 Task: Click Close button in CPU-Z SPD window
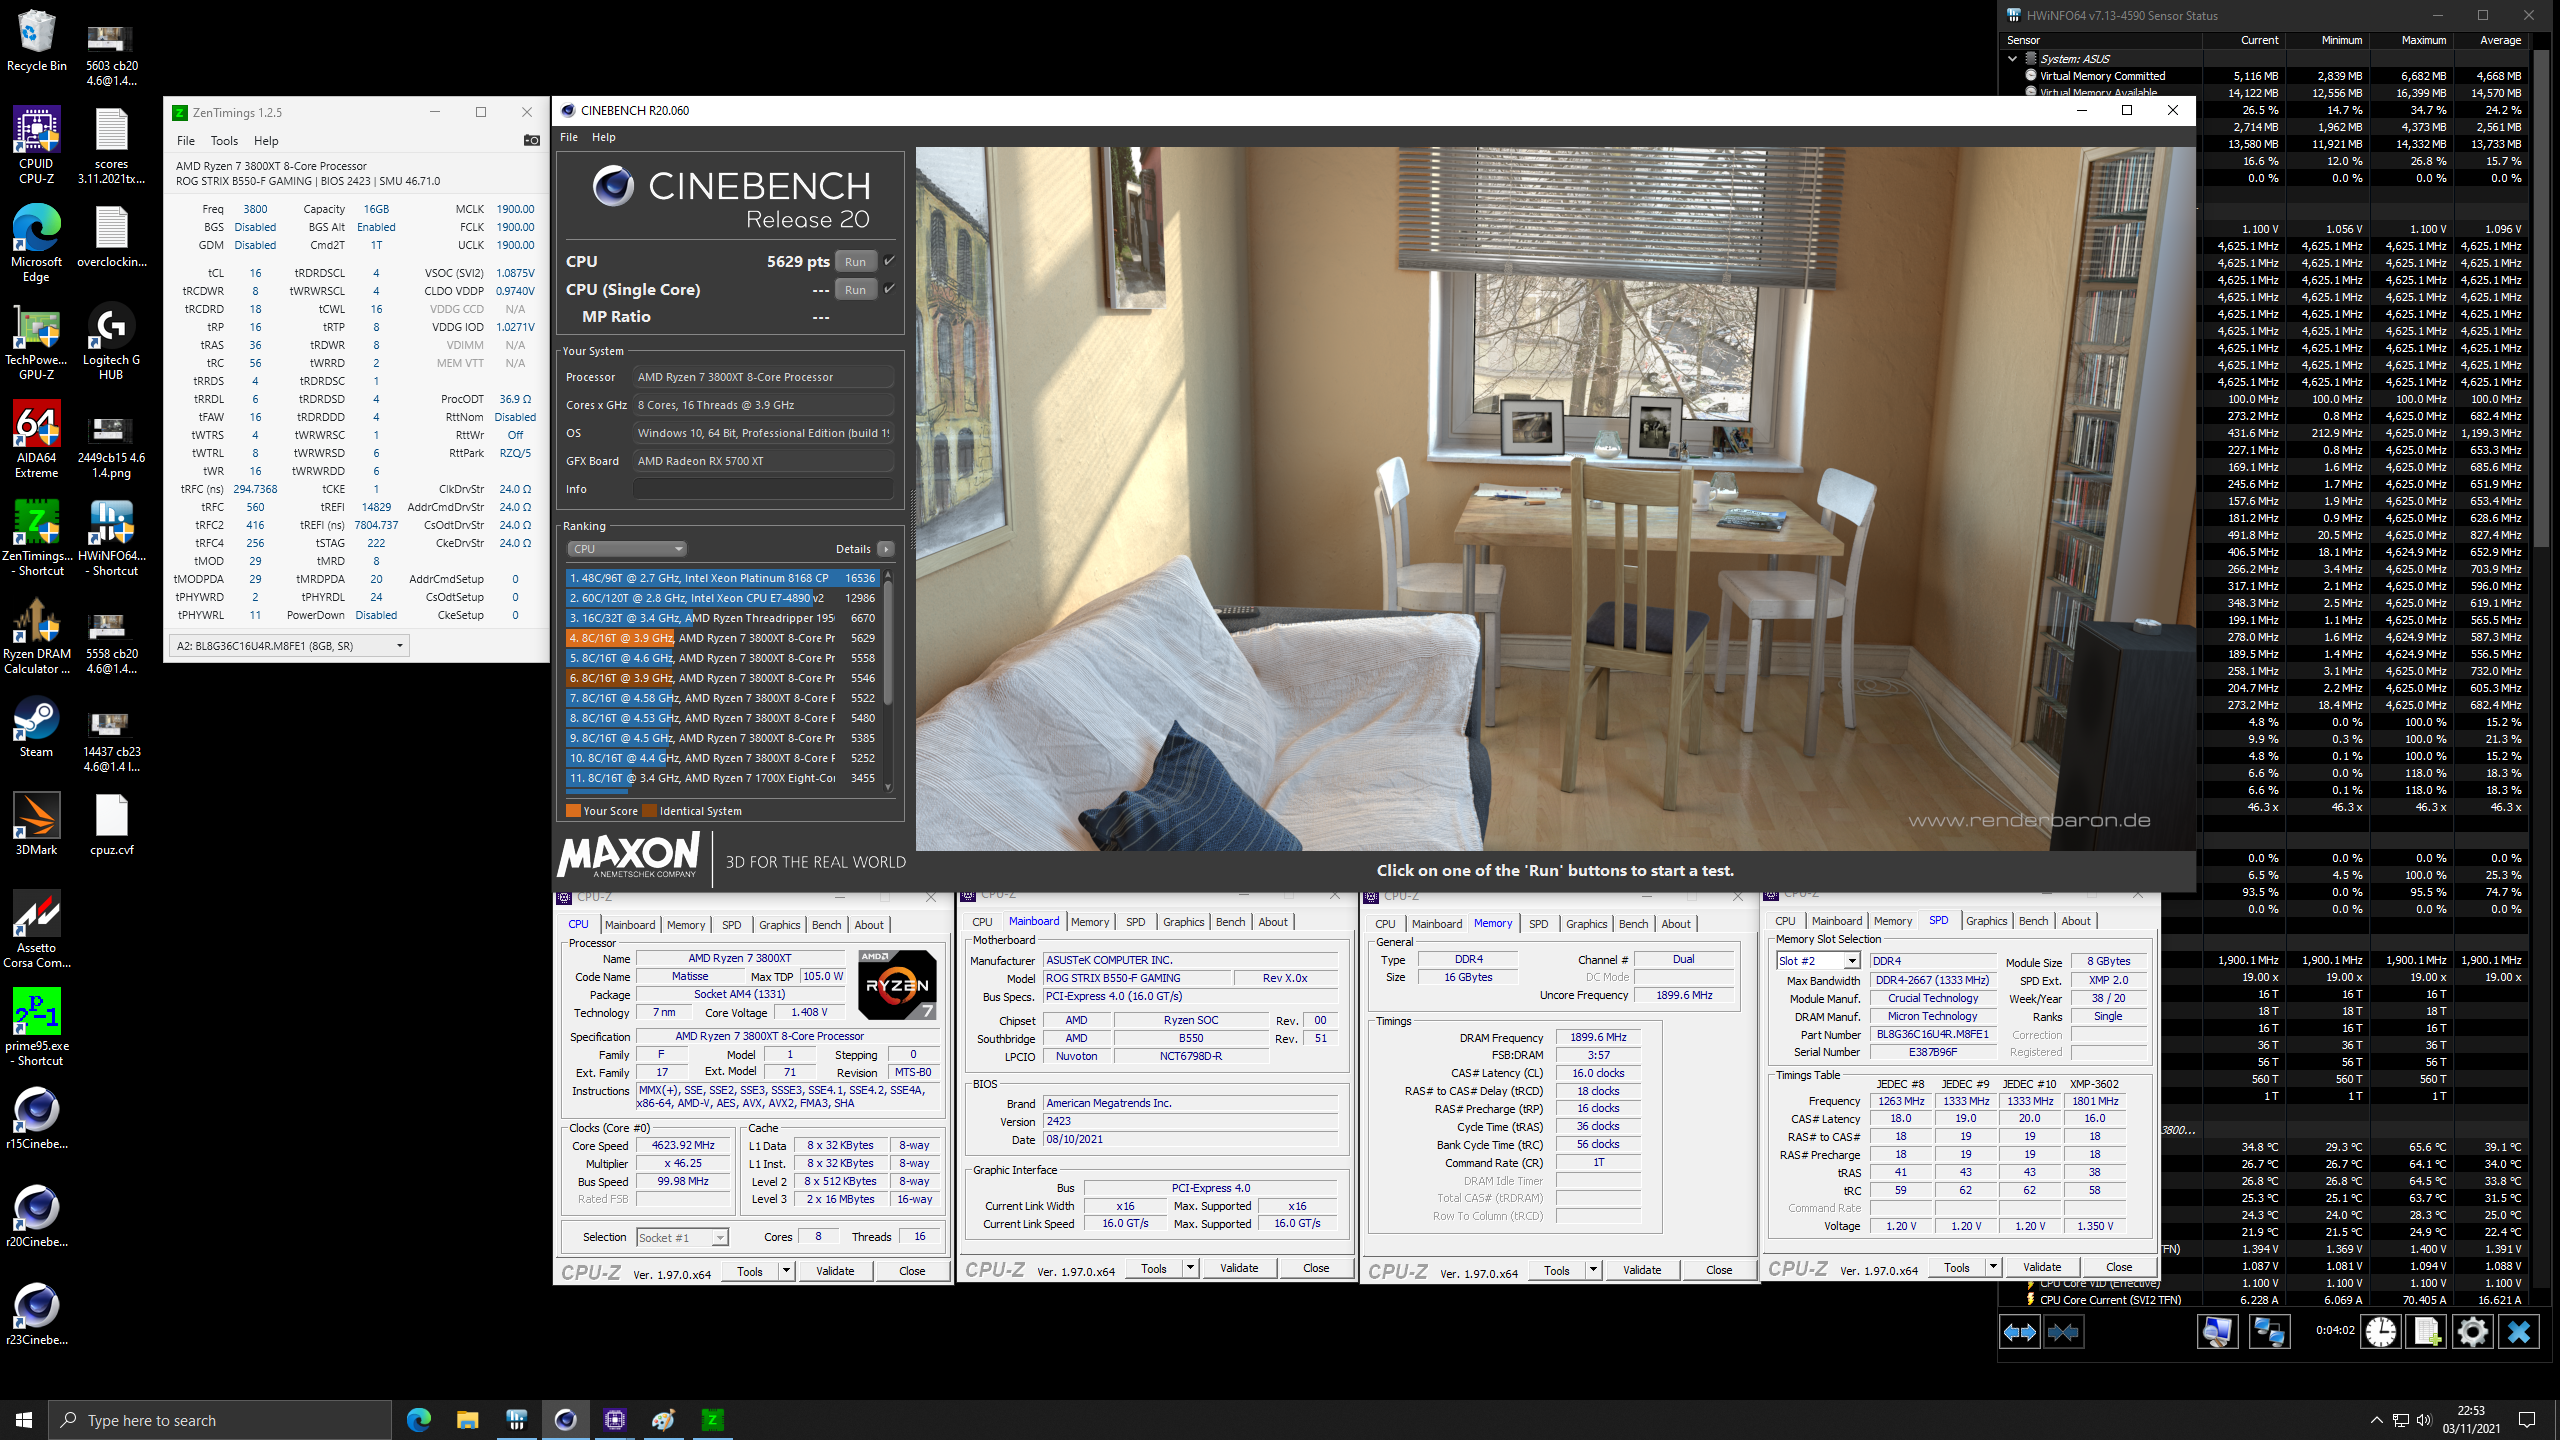[x=2119, y=1267]
